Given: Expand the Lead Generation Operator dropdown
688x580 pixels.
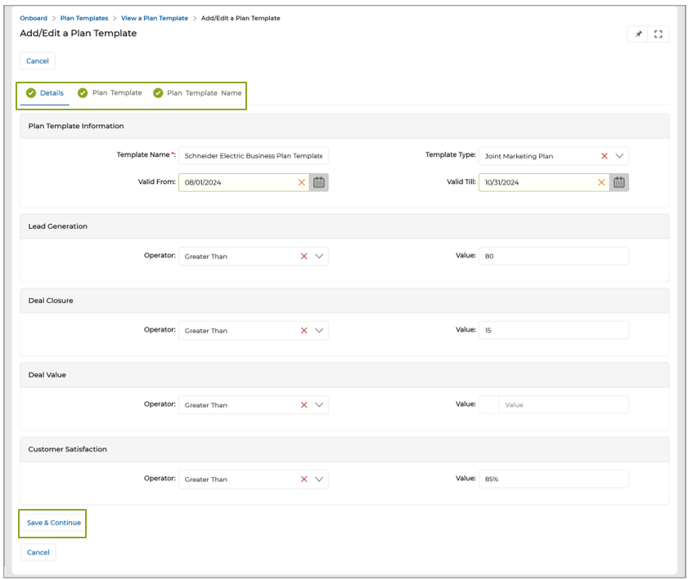Looking at the screenshot, I should 319,256.
